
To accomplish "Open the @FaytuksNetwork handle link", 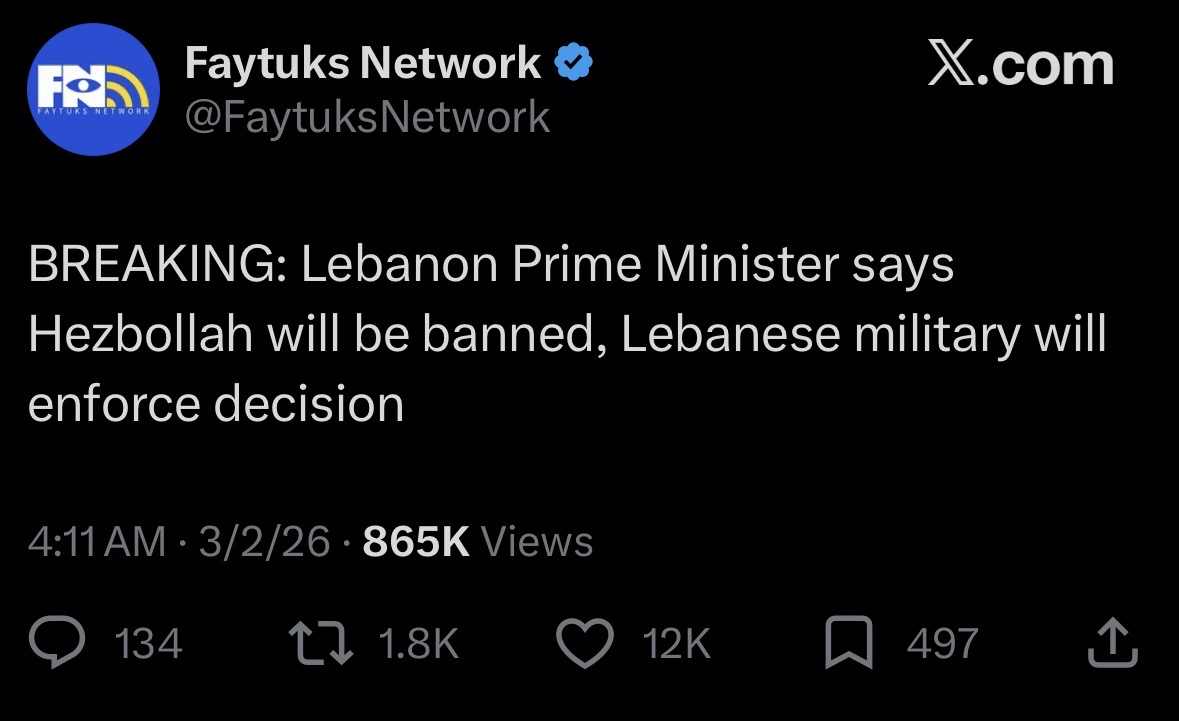I will (367, 117).
